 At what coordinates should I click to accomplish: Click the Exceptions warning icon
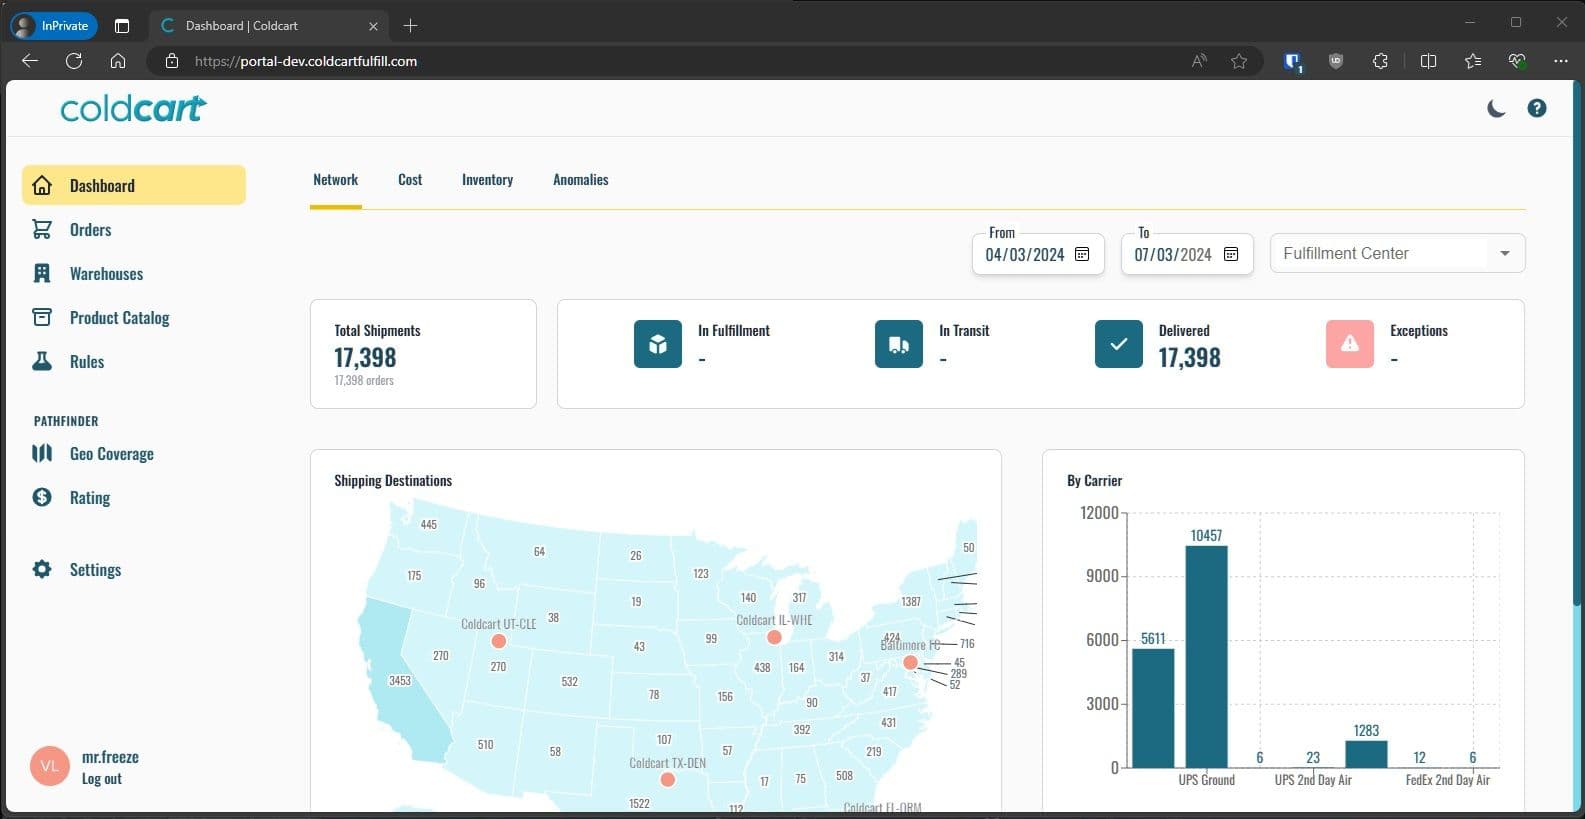[1350, 344]
